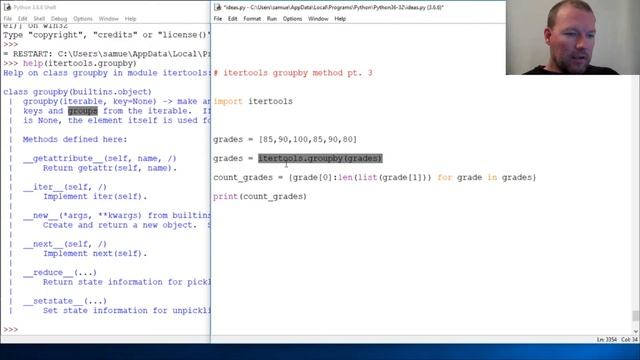Open Help menu in ideas.py editor
The image size is (640, 360).
(340, 19)
